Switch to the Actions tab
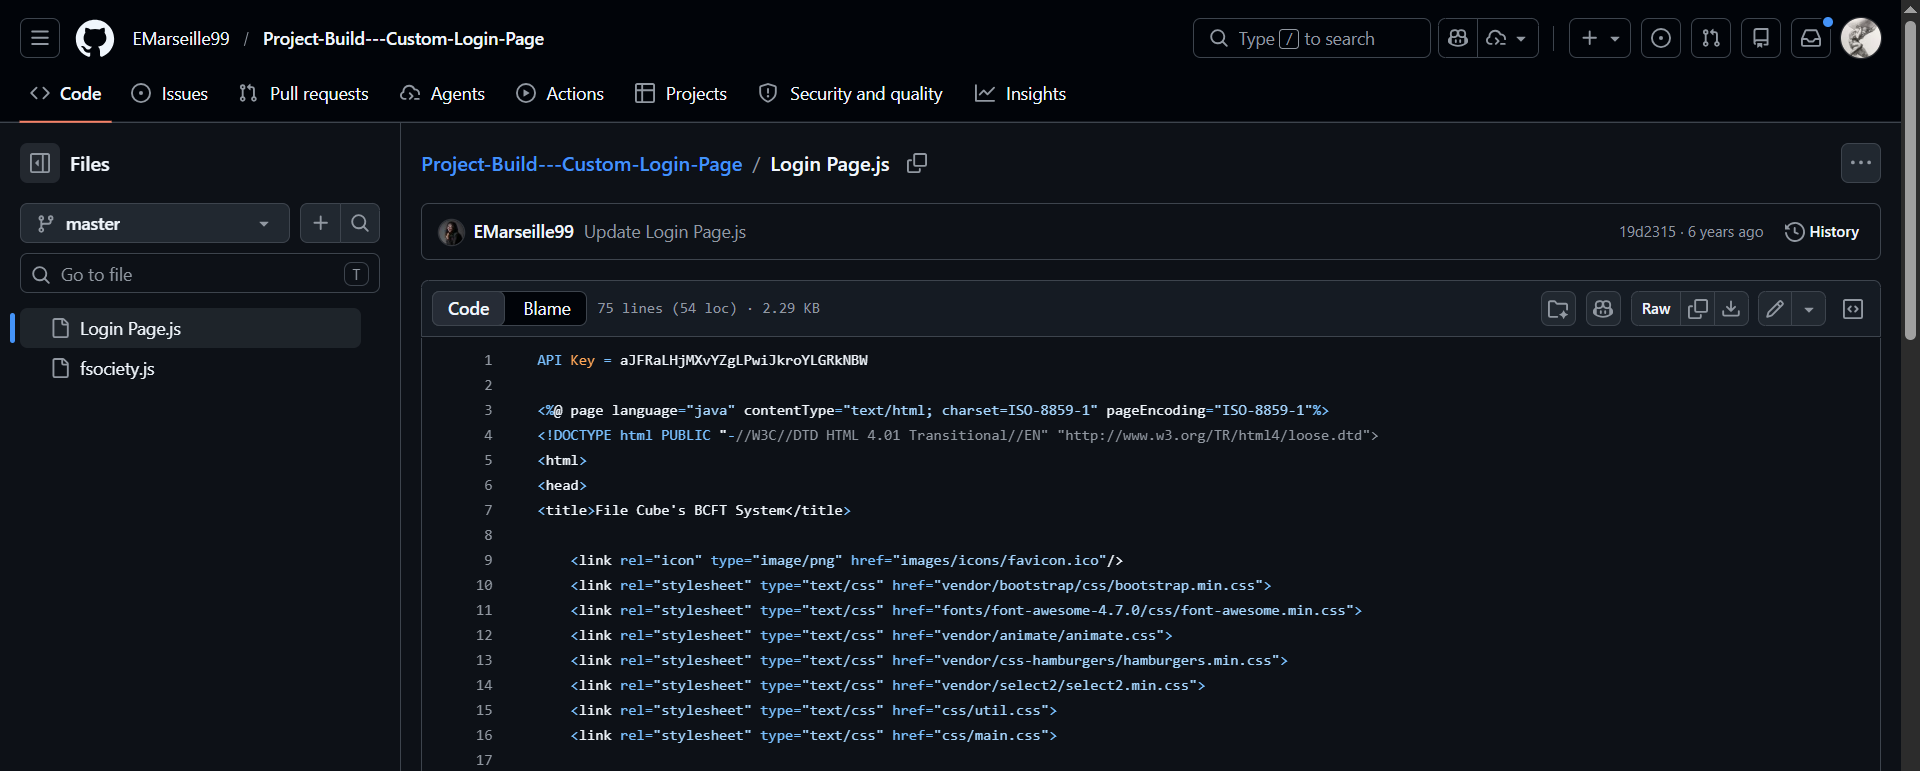 pos(560,93)
